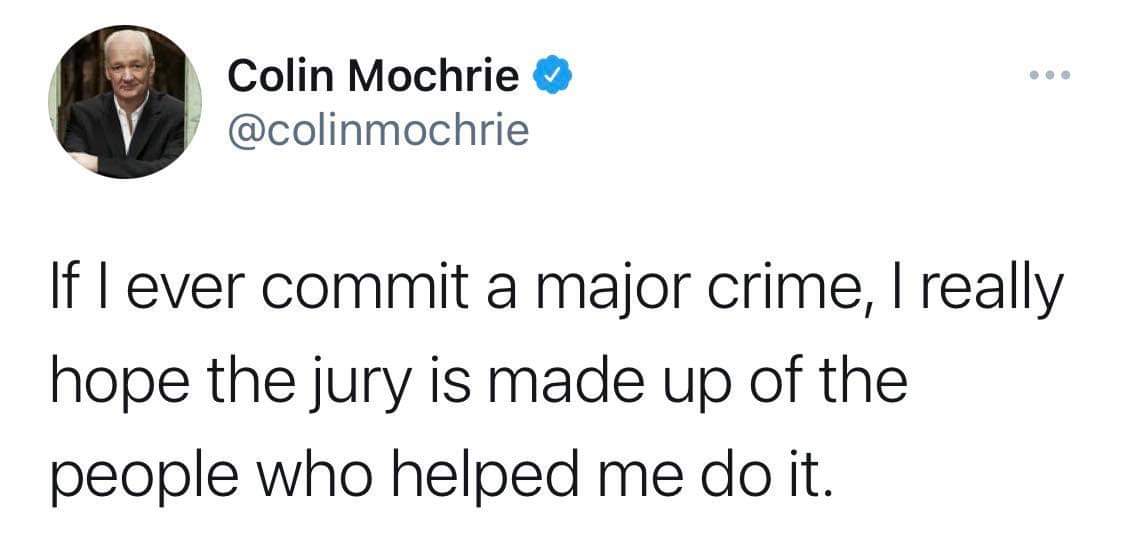Screen dimensions: 1125x554
Task: Click the tweet's second line starting with "hope"
Action: [479, 385]
